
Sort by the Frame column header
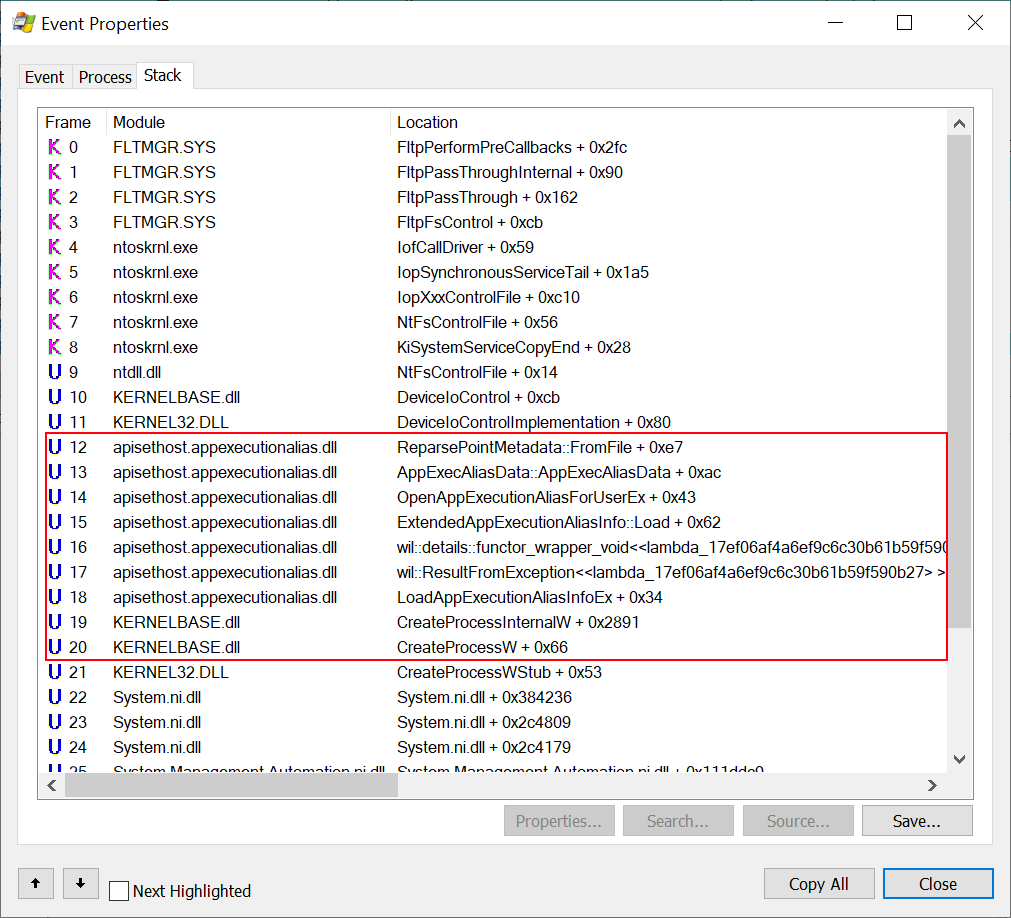point(72,122)
